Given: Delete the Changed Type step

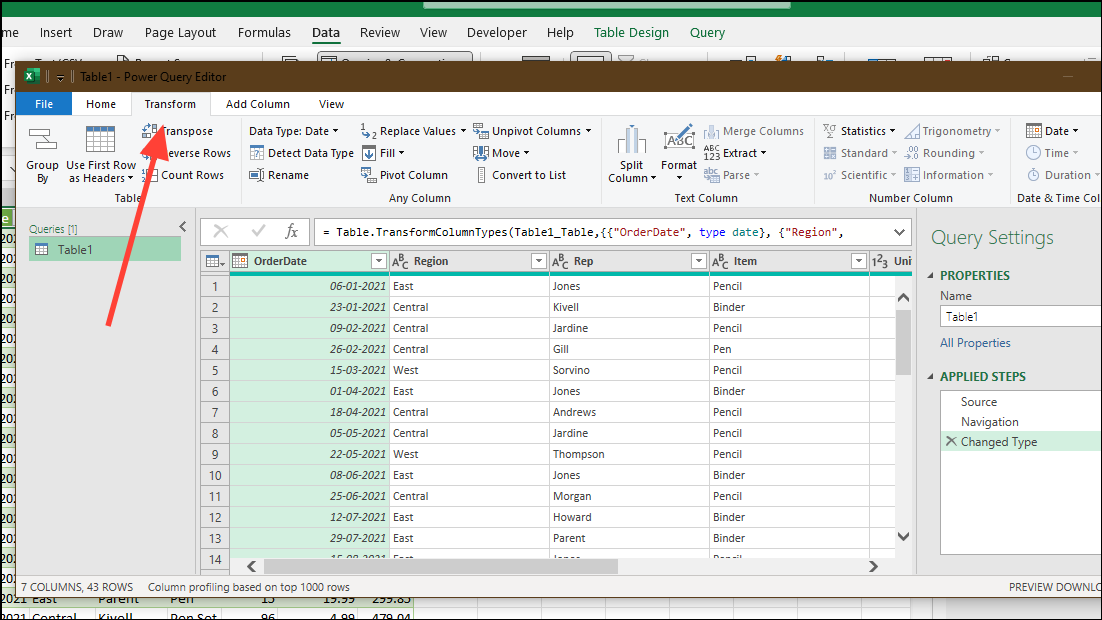Looking at the screenshot, I should click(951, 441).
